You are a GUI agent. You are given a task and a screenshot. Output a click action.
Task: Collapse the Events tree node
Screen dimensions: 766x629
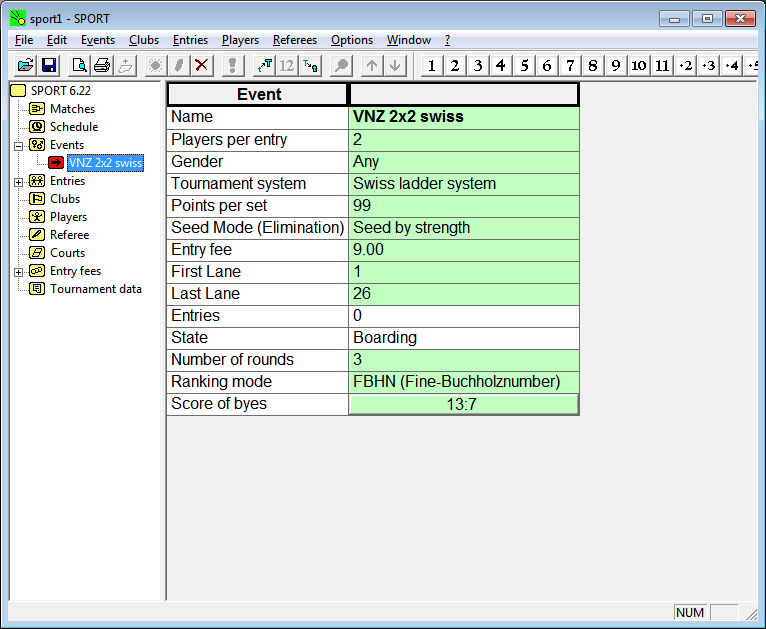[x=18, y=145]
